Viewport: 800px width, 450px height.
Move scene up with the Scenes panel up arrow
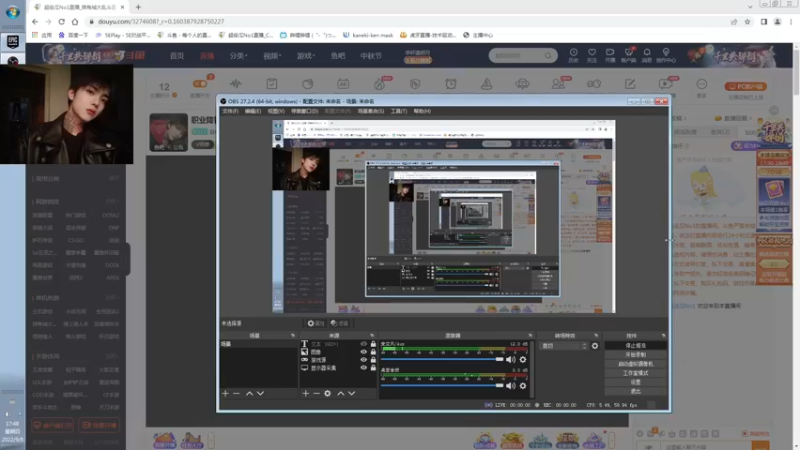click(249, 393)
